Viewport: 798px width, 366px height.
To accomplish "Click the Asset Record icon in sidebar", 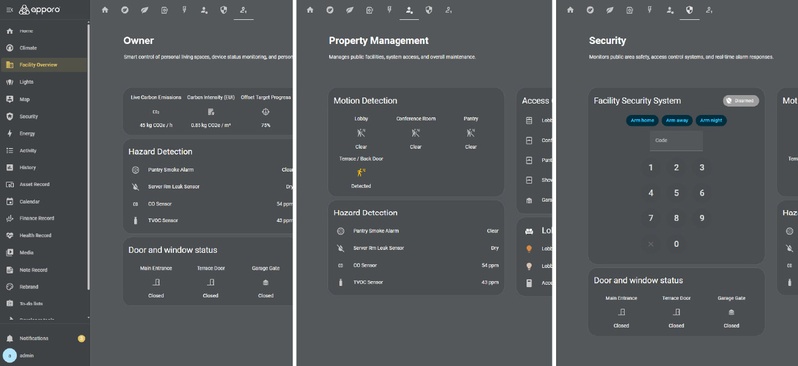I will tap(9, 184).
